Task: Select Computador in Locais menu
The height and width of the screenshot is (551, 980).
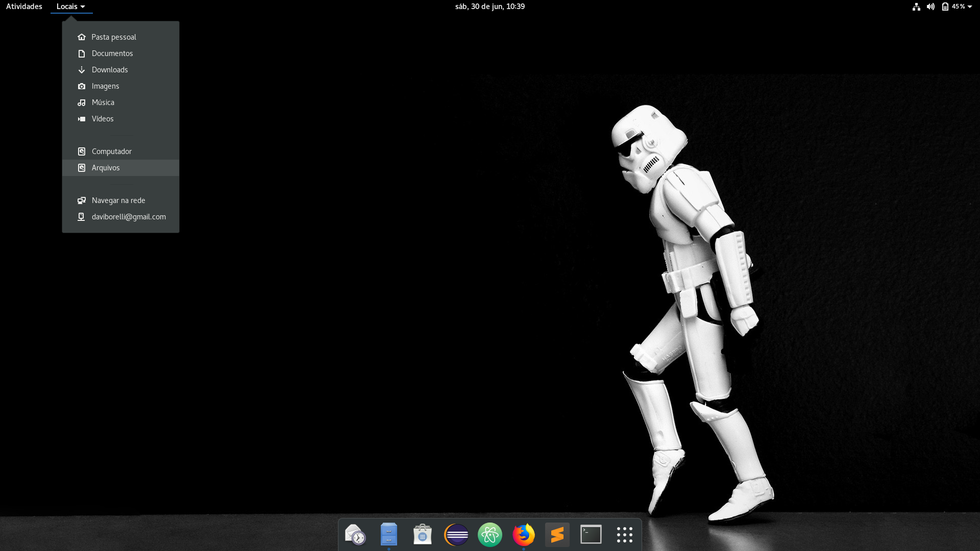Action: click(x=121, y=151)
